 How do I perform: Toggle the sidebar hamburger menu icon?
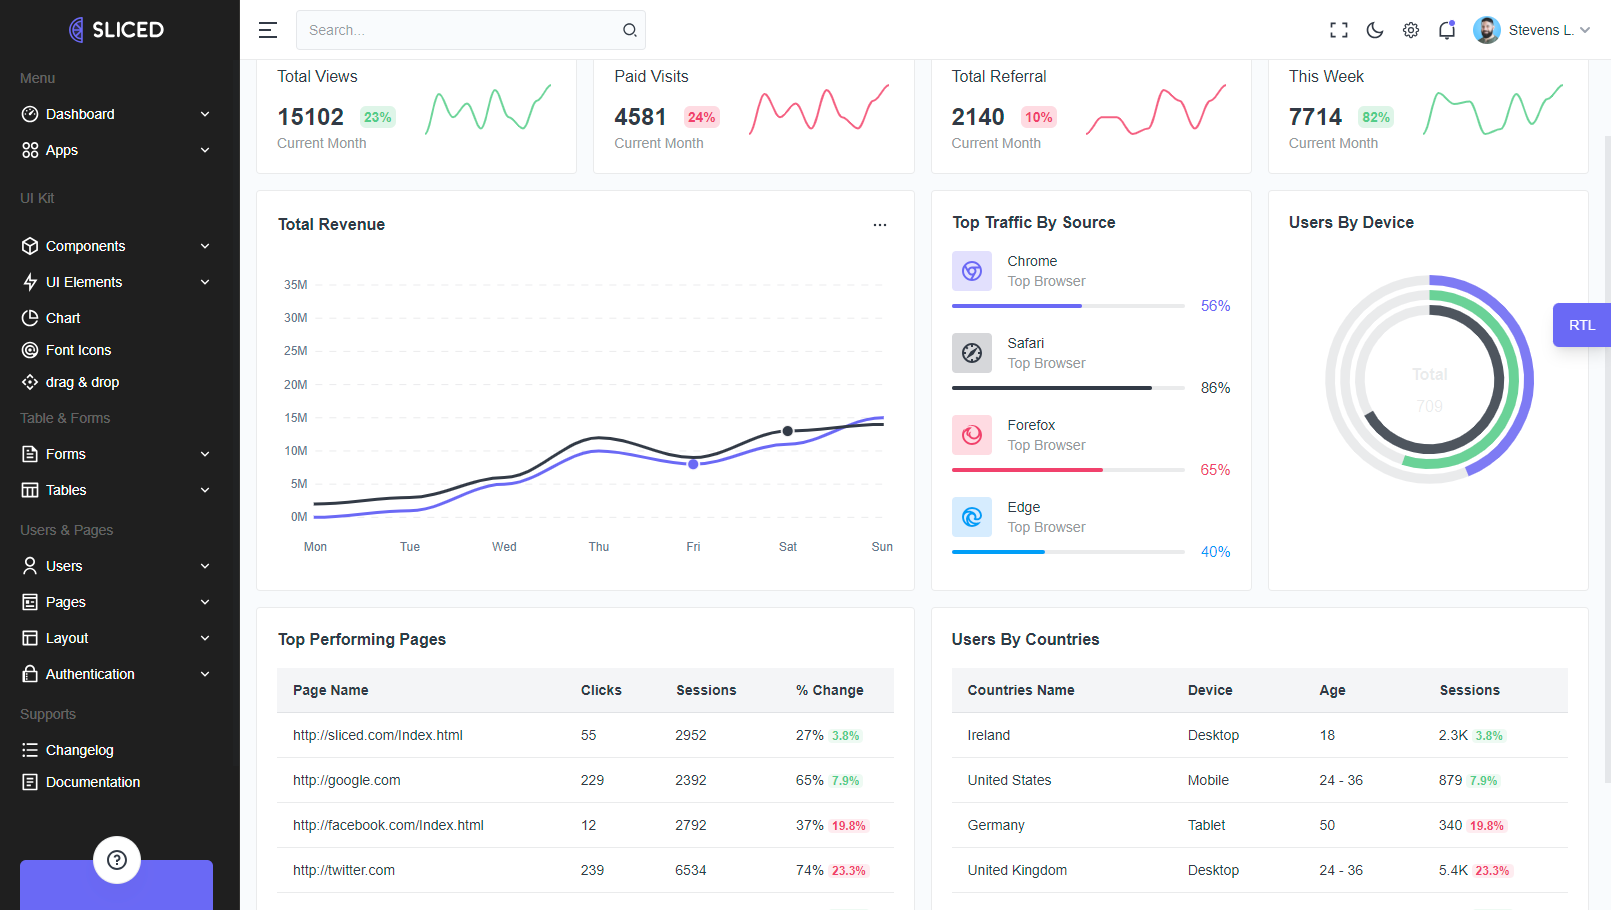[267, 30]
